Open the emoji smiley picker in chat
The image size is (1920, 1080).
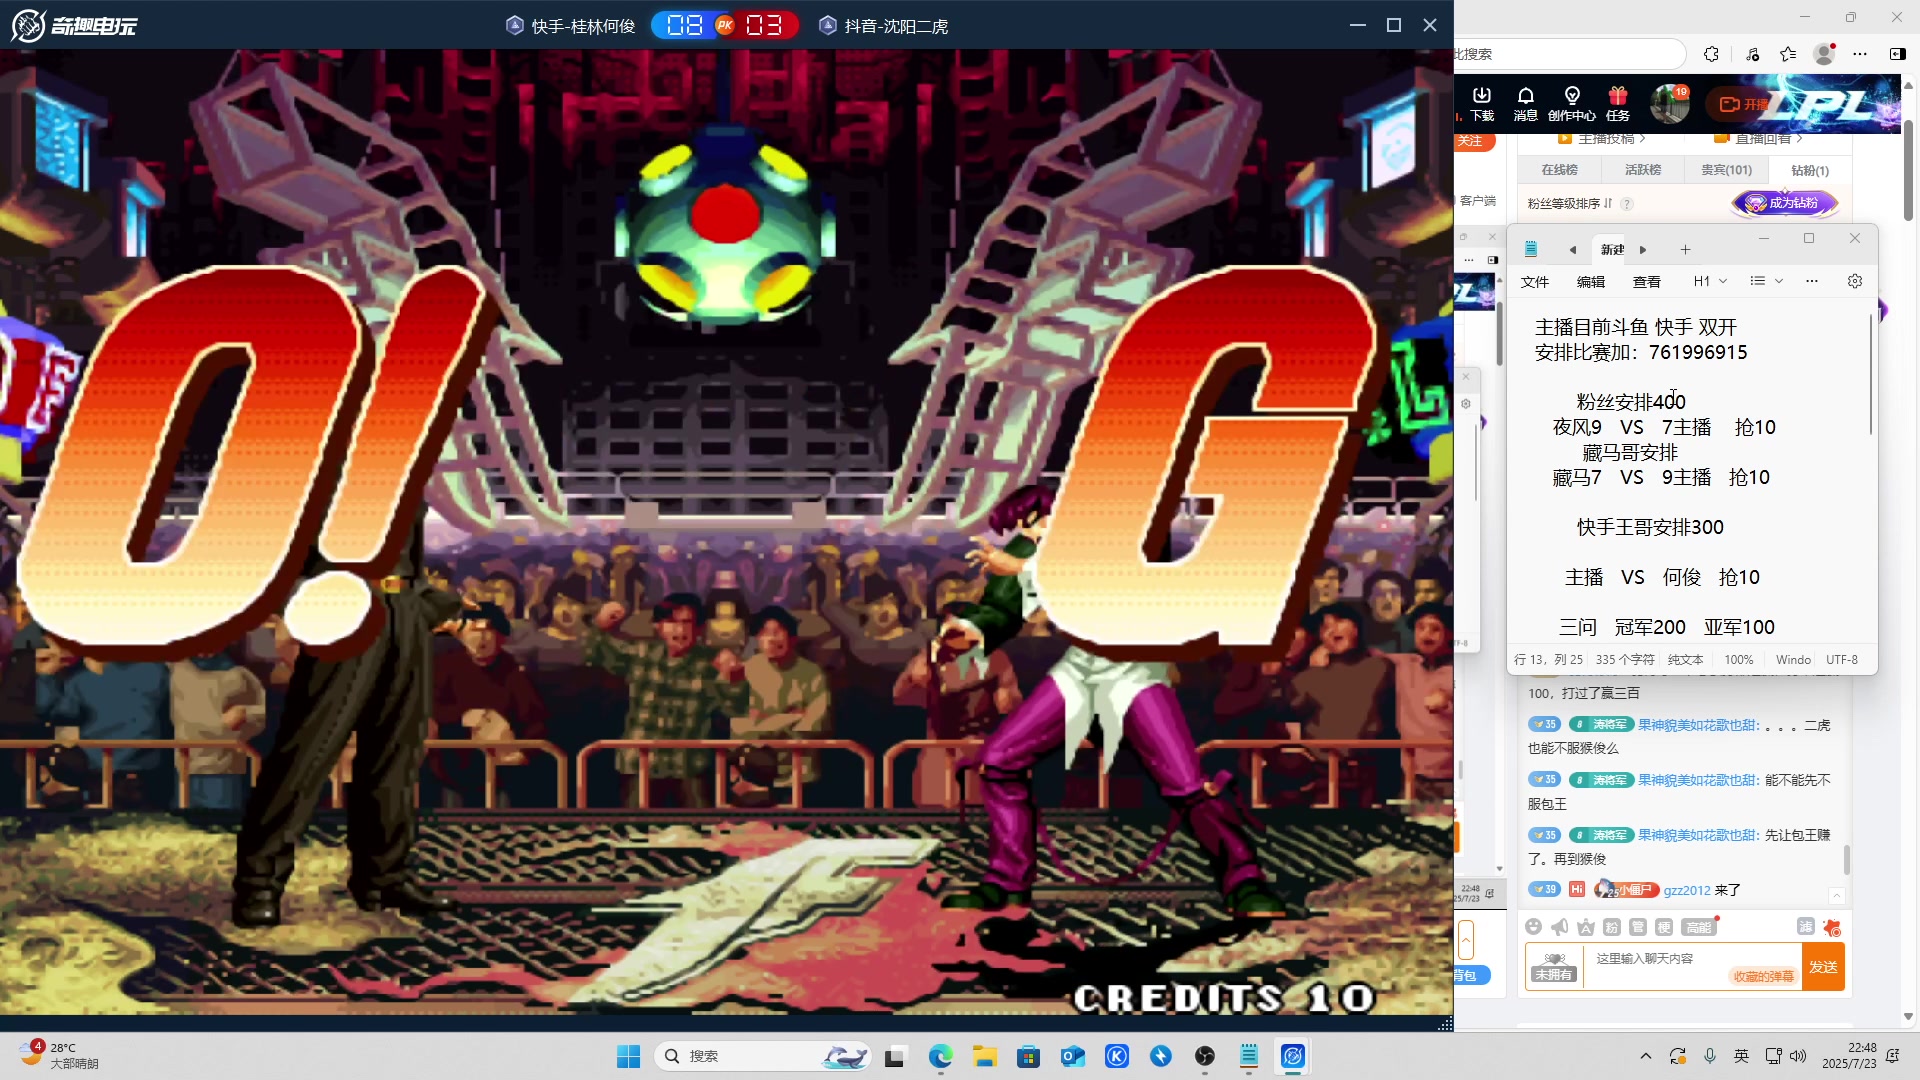click(x=1534, y=927)
